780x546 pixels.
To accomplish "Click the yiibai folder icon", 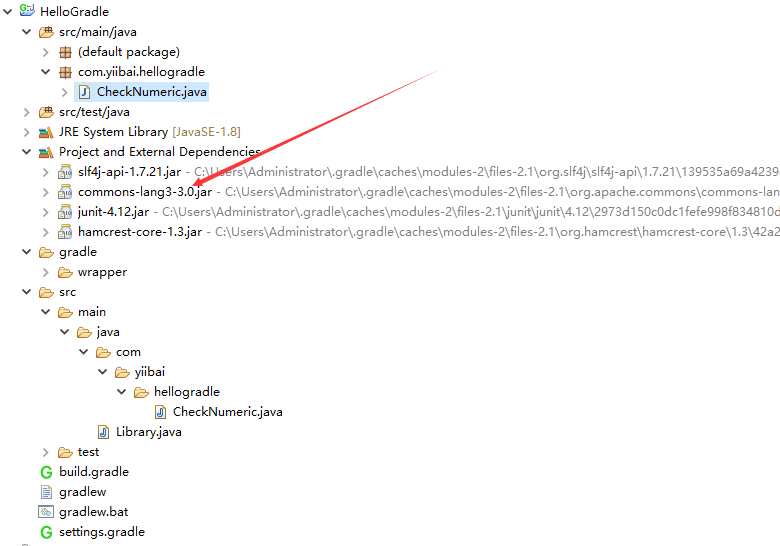I will (122, 372).
